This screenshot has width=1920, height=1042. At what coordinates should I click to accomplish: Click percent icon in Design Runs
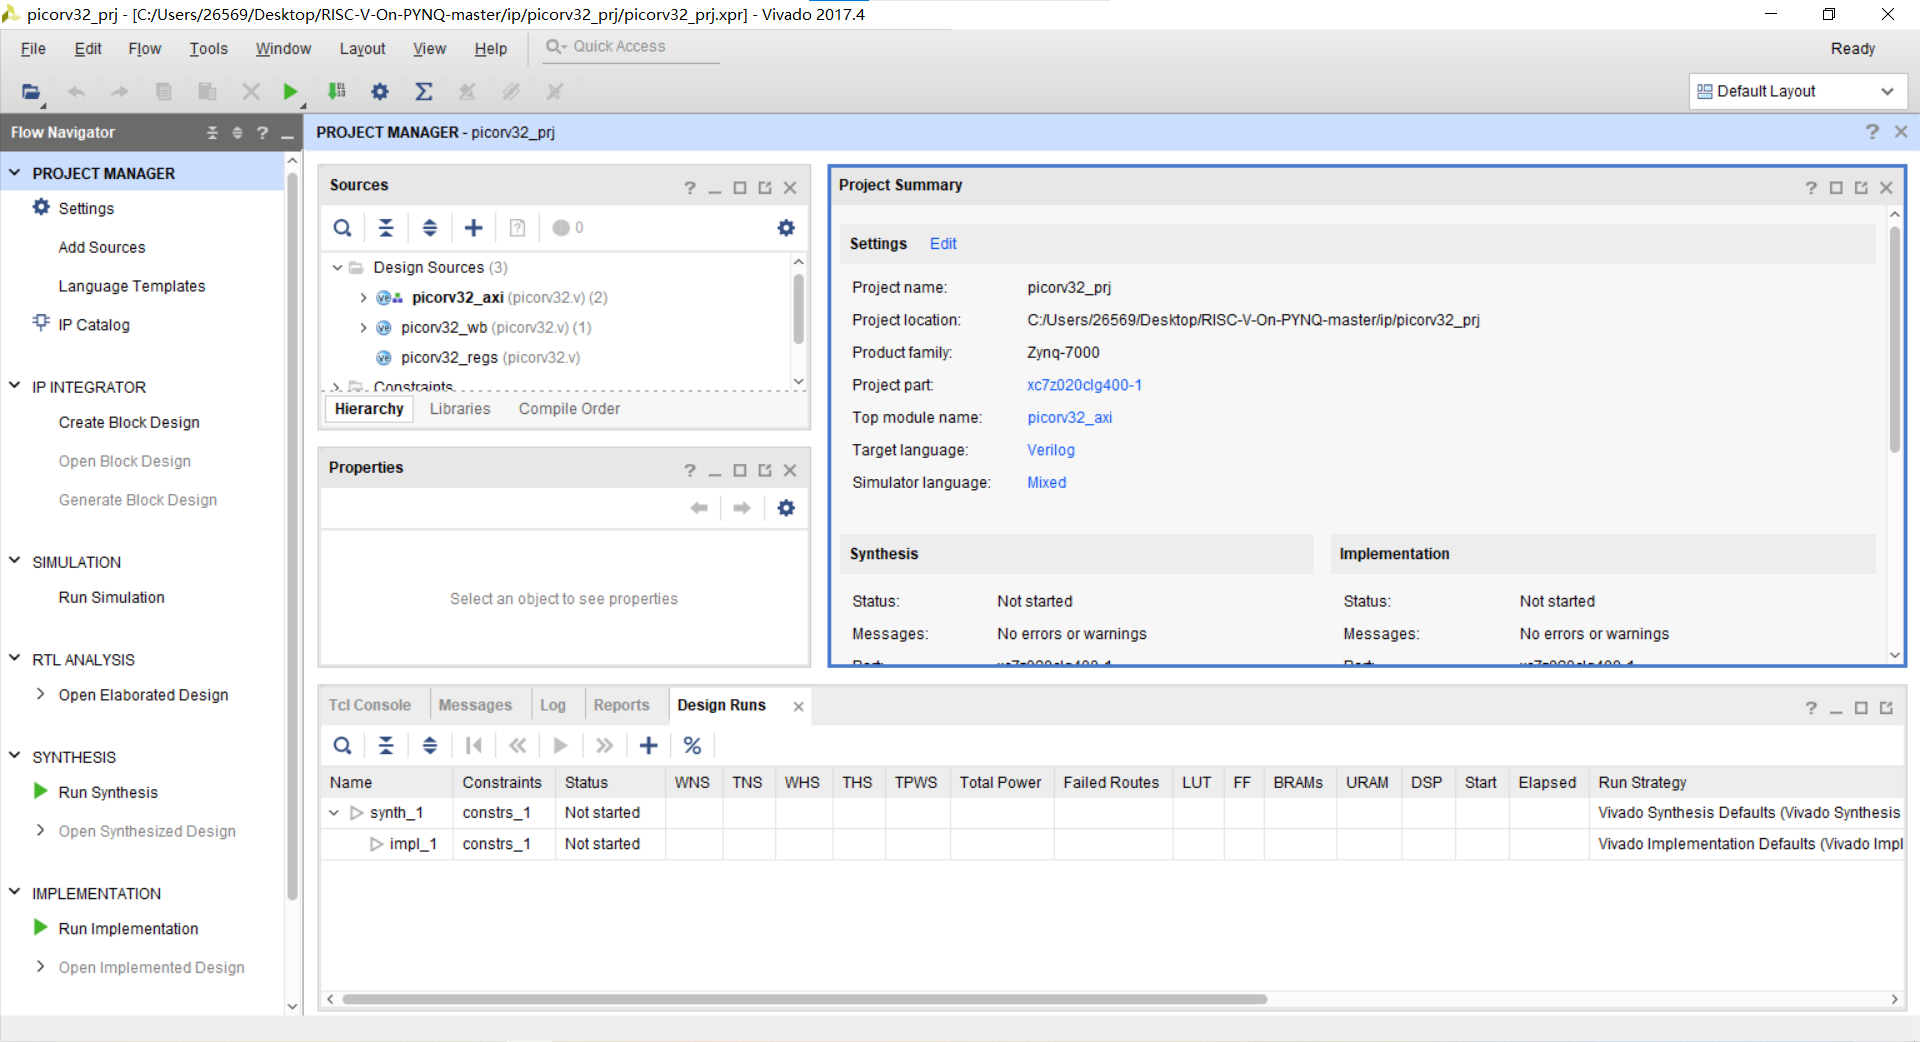point(692,746)
